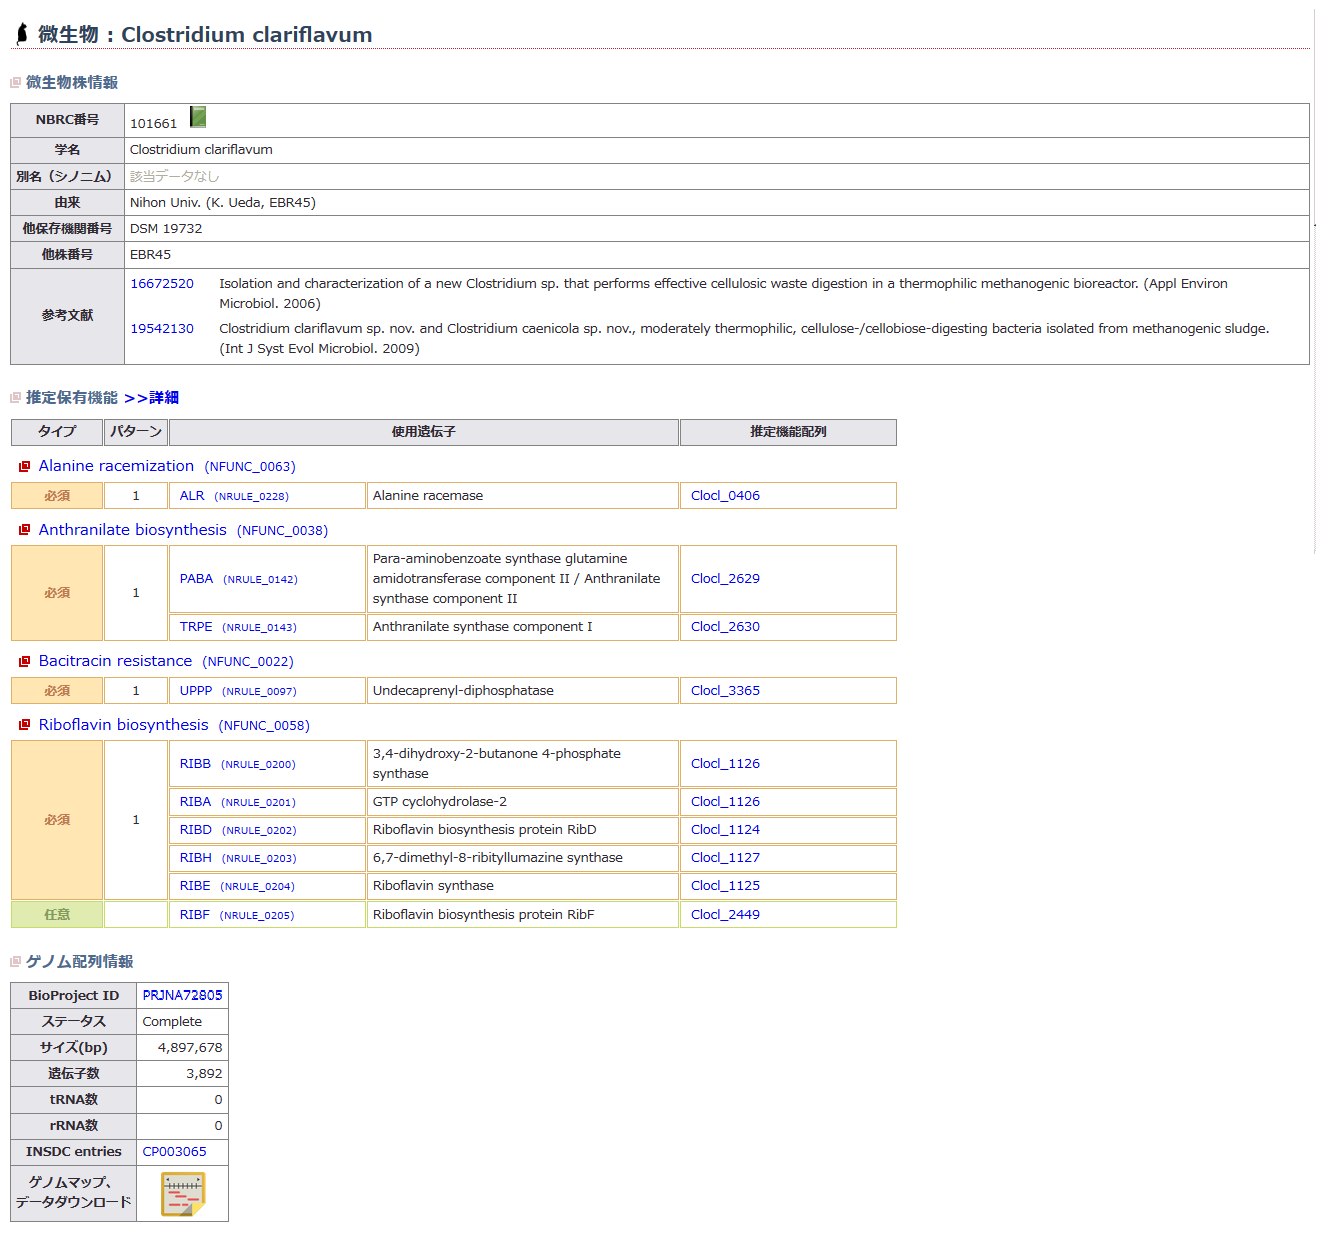Open the >>詳細 details link
The width and height of the screenshot is (1325, 1233).
point(152,398)
